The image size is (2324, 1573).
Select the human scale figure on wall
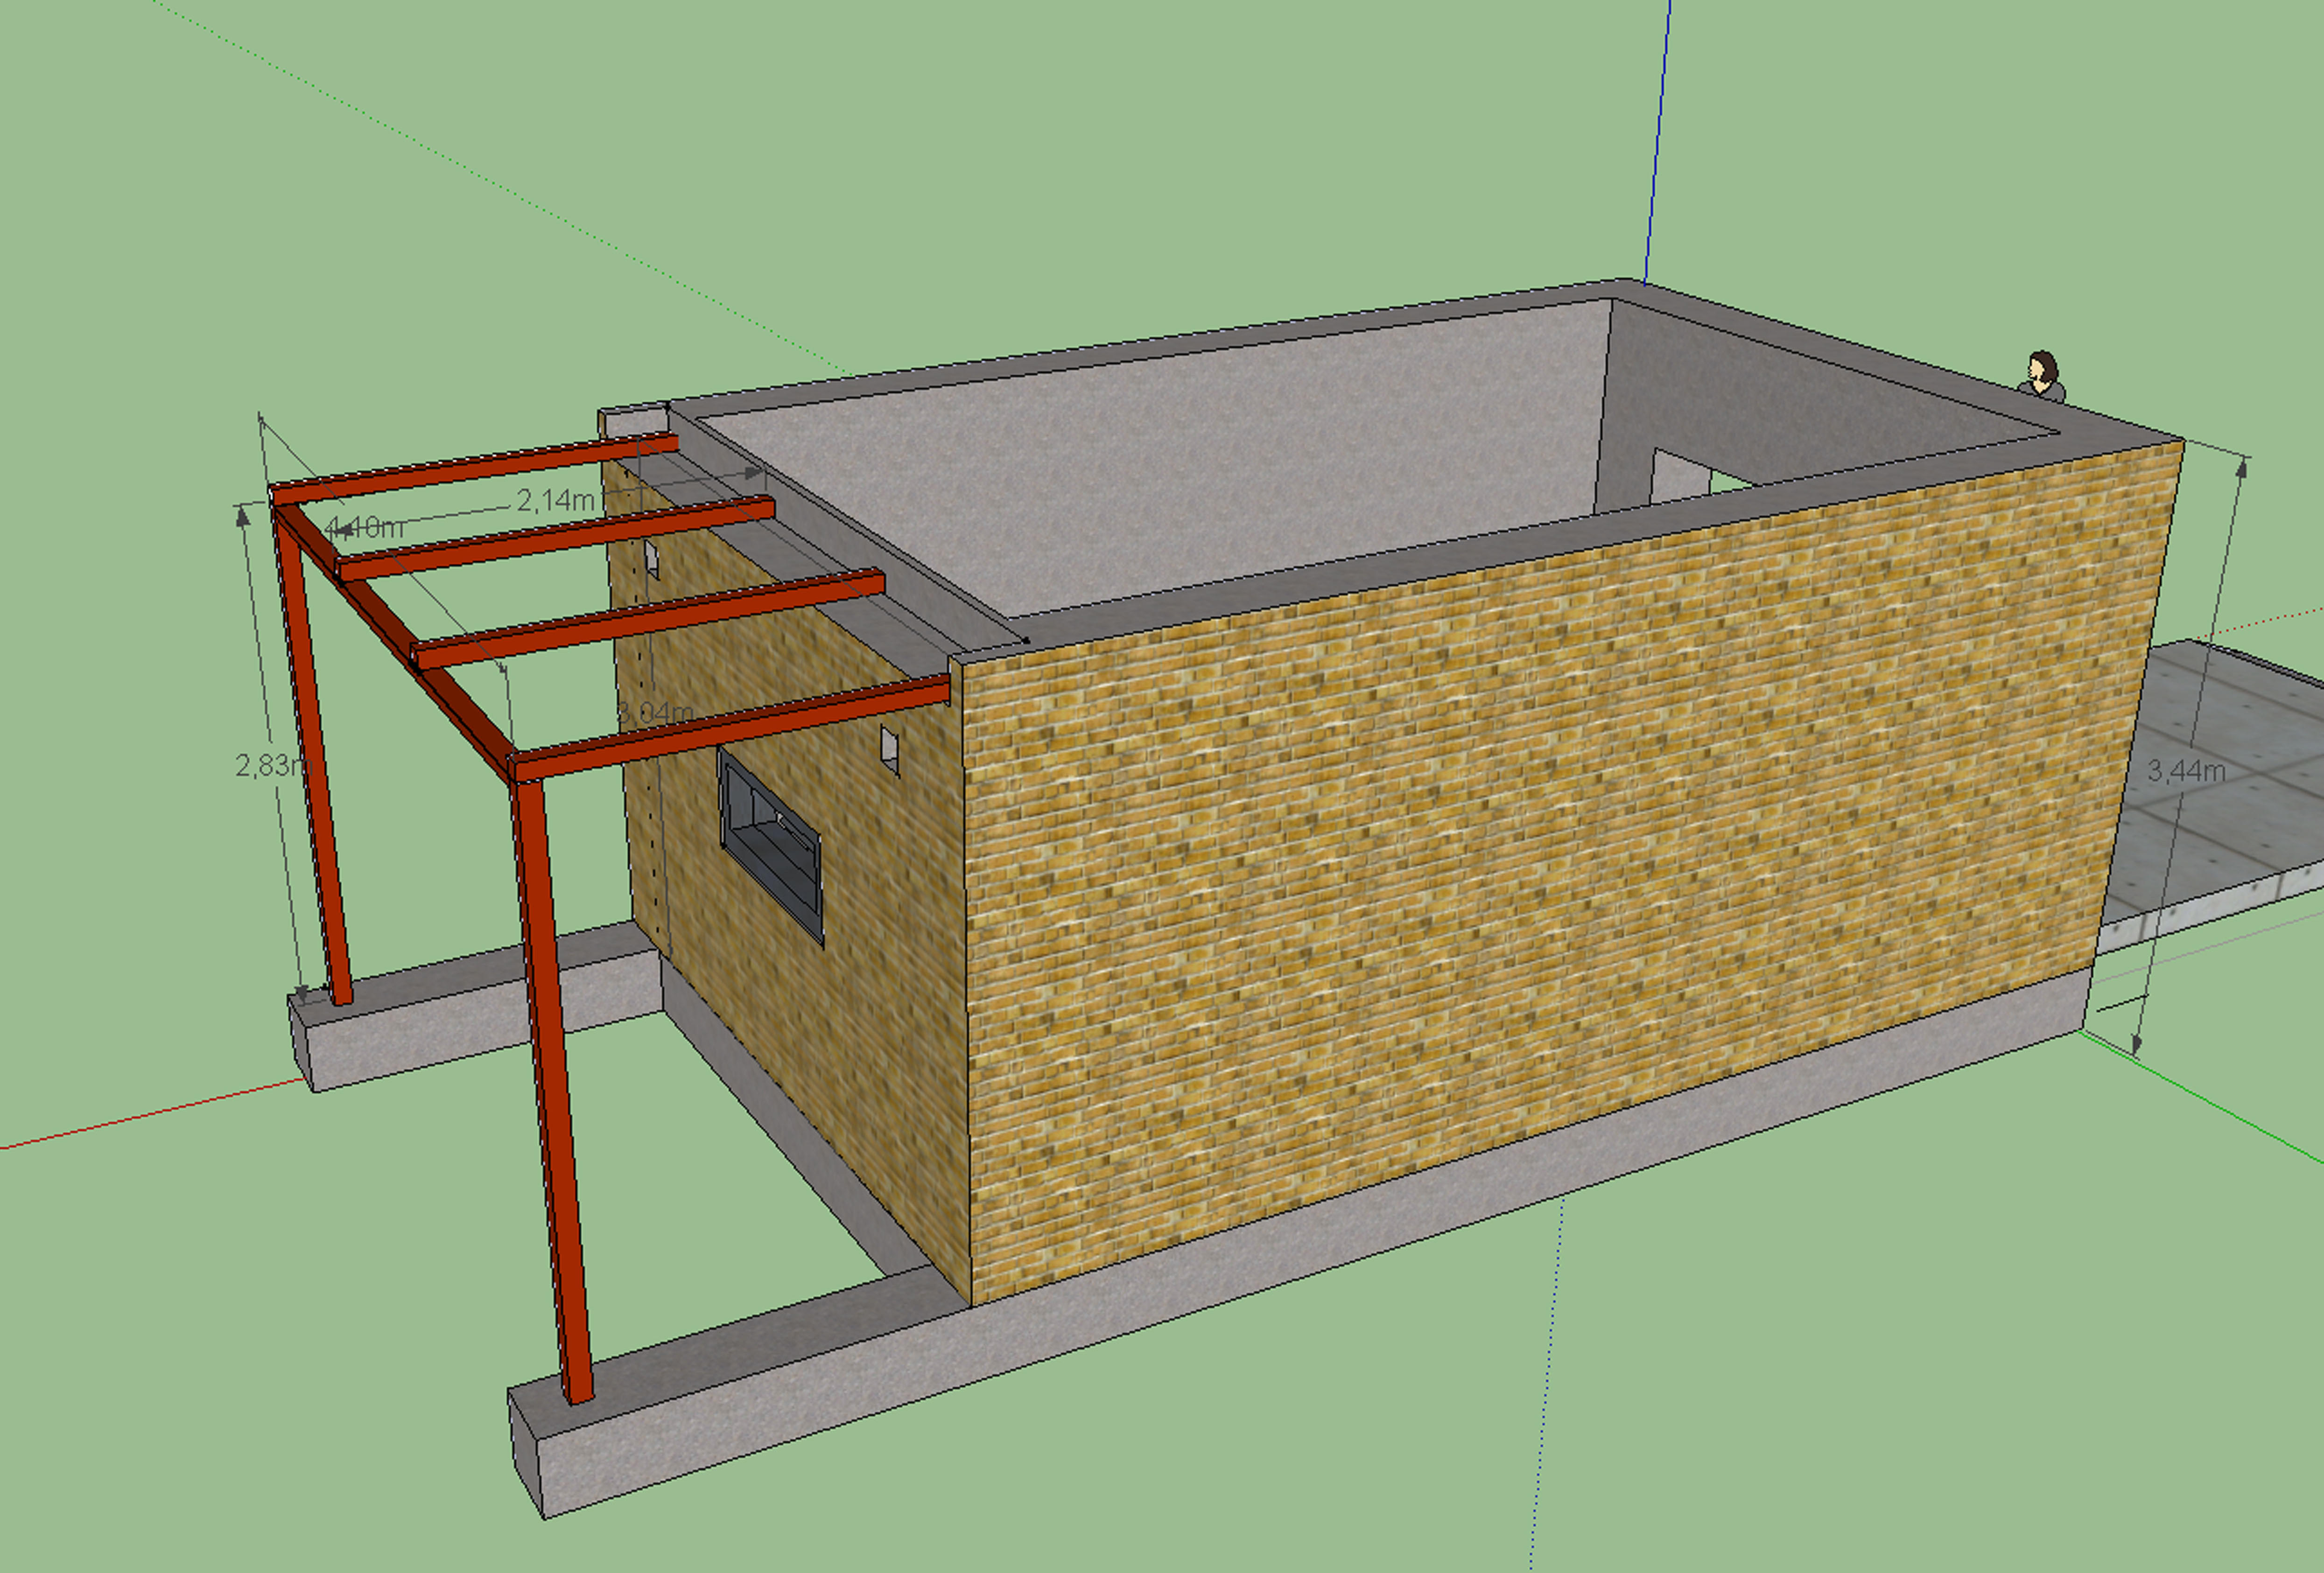pyautogui.click(x=2043, y=375)
